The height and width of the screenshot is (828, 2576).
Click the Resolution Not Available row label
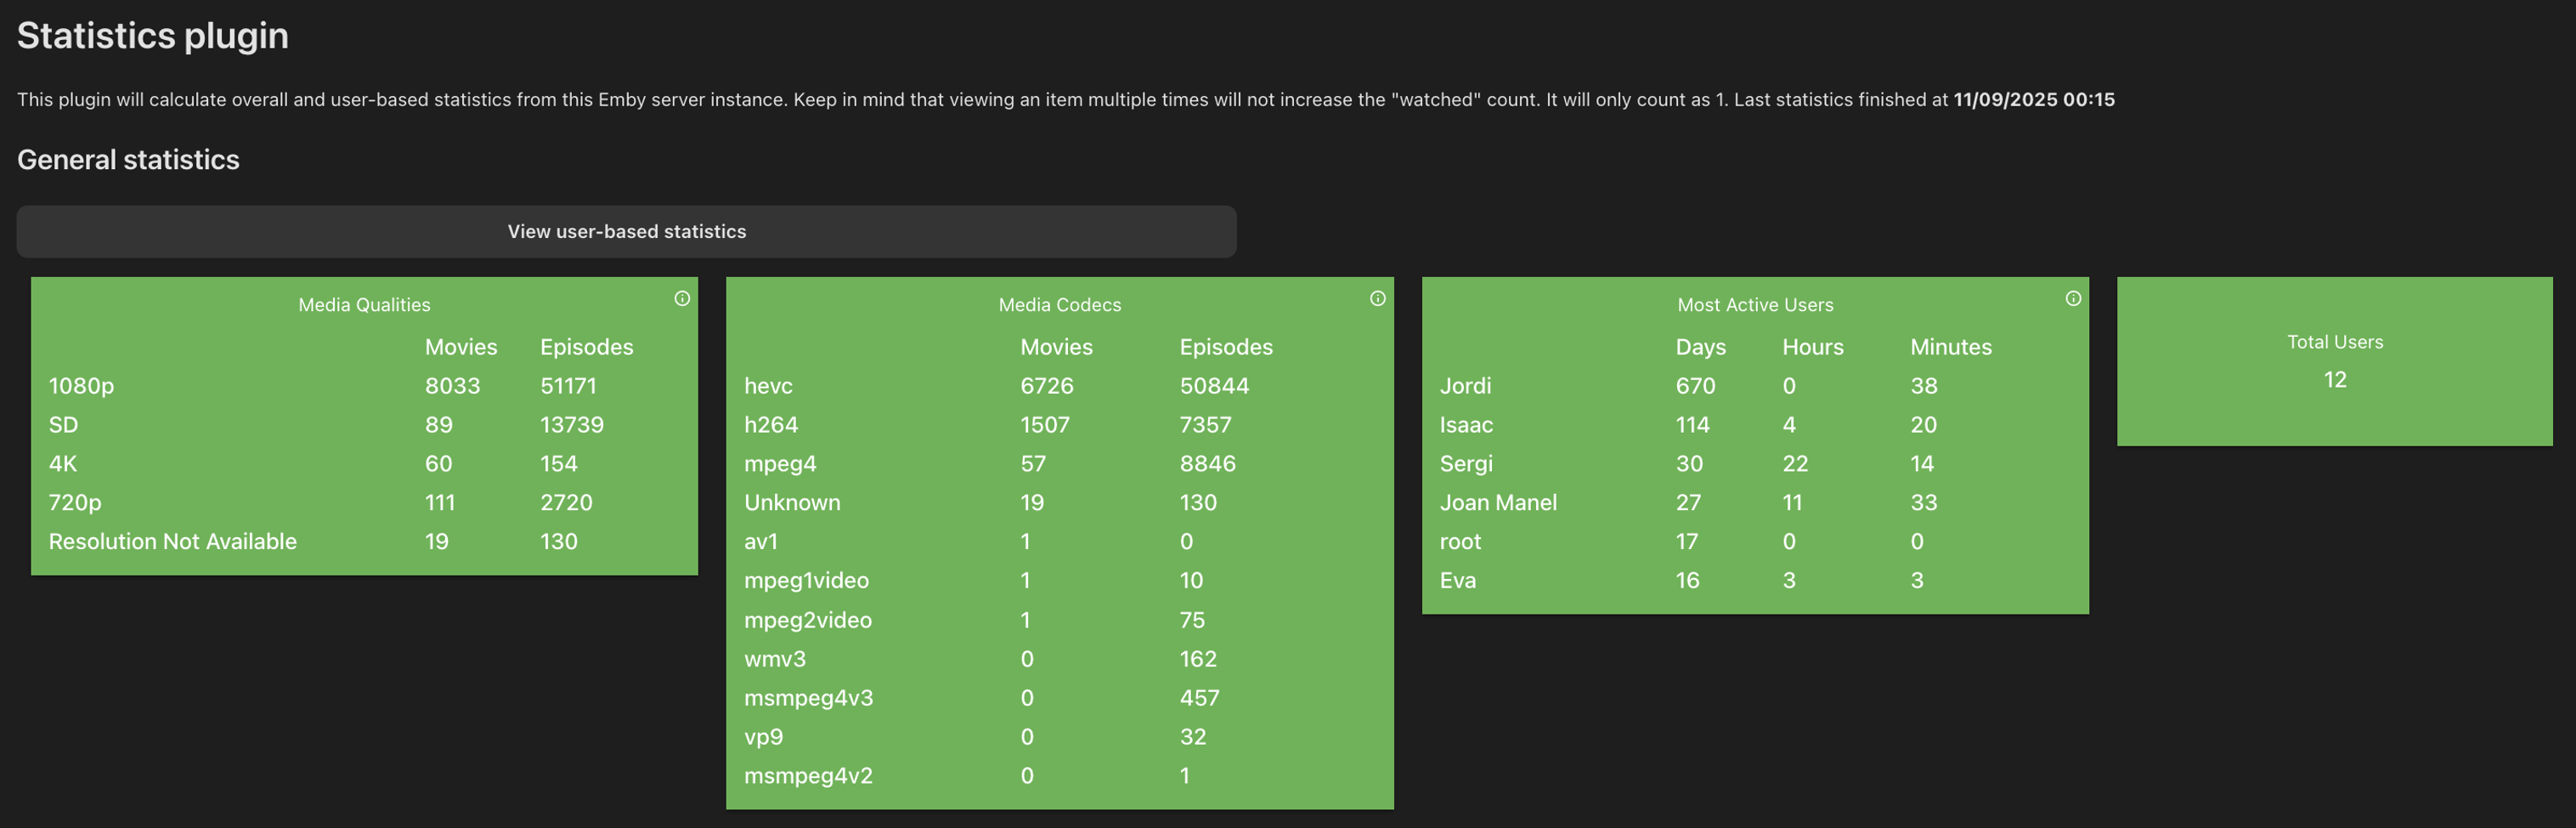[x=173, y=542]
